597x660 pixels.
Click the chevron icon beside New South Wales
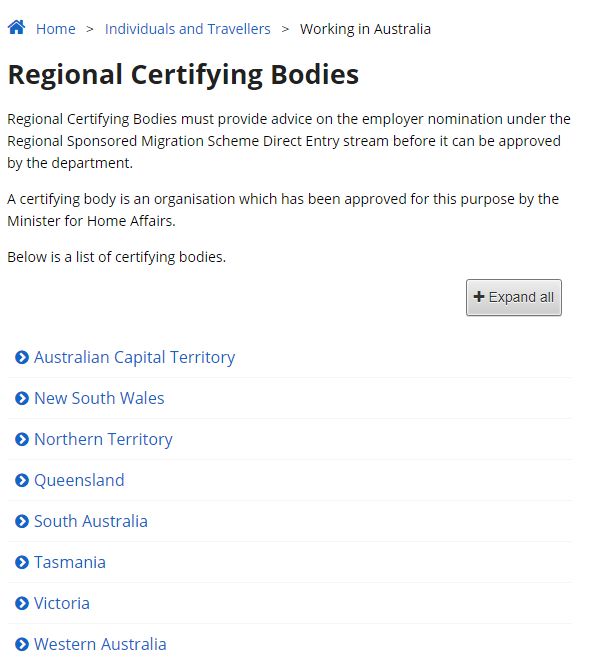pyautogui.click(x=22, y=398)
